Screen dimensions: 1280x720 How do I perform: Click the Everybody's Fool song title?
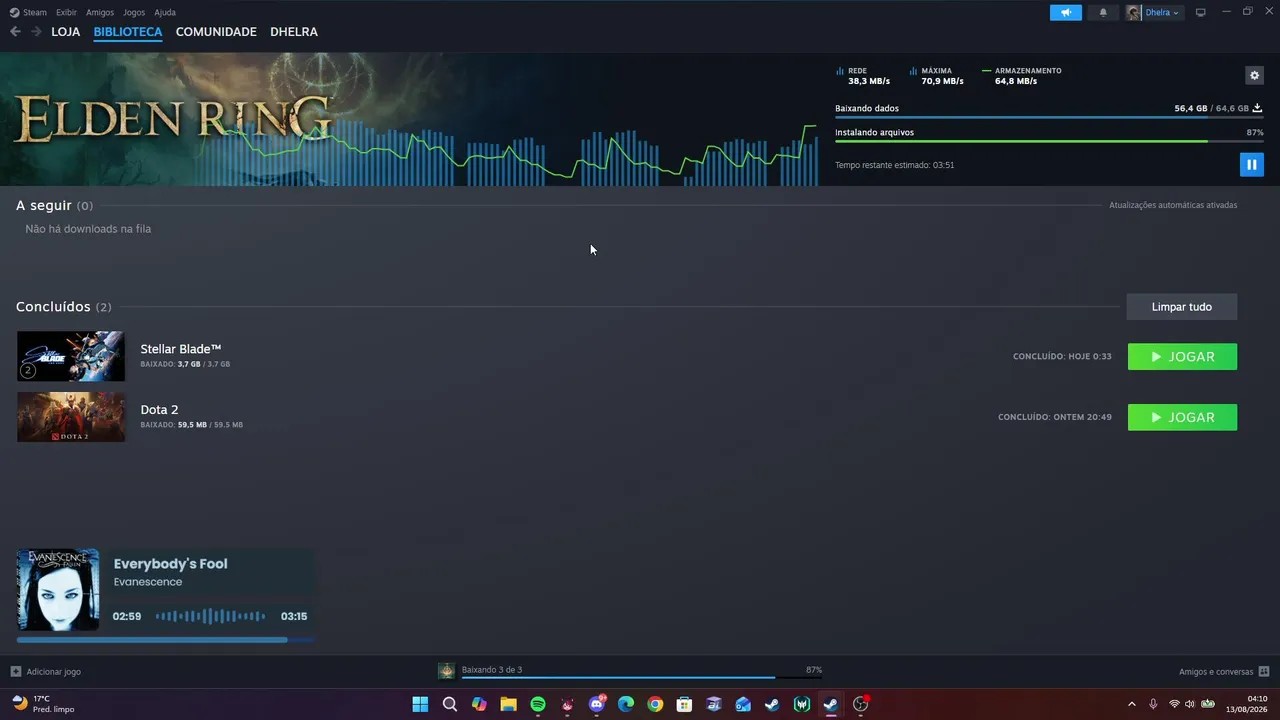click(171, 564)
